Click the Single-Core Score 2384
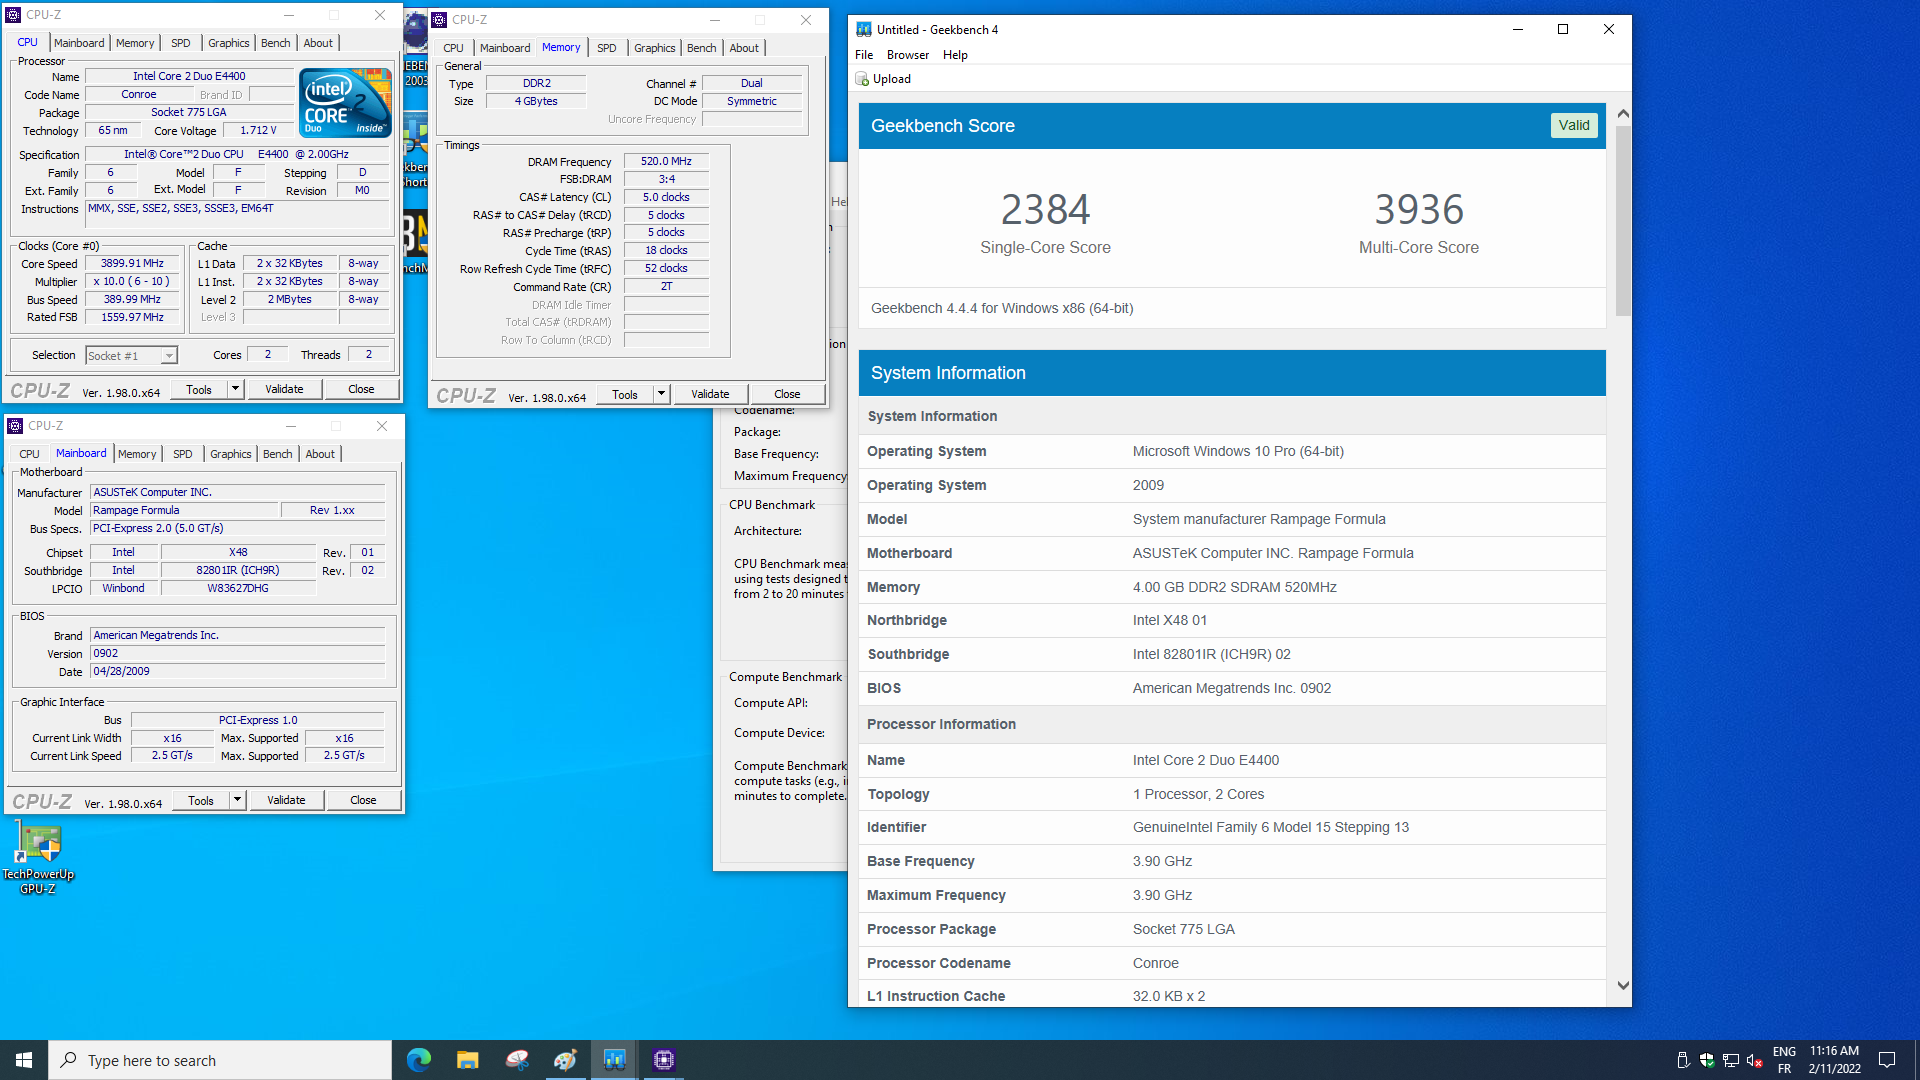The height and width of the screenshot is (1080, 1920). pos(1045,210)
